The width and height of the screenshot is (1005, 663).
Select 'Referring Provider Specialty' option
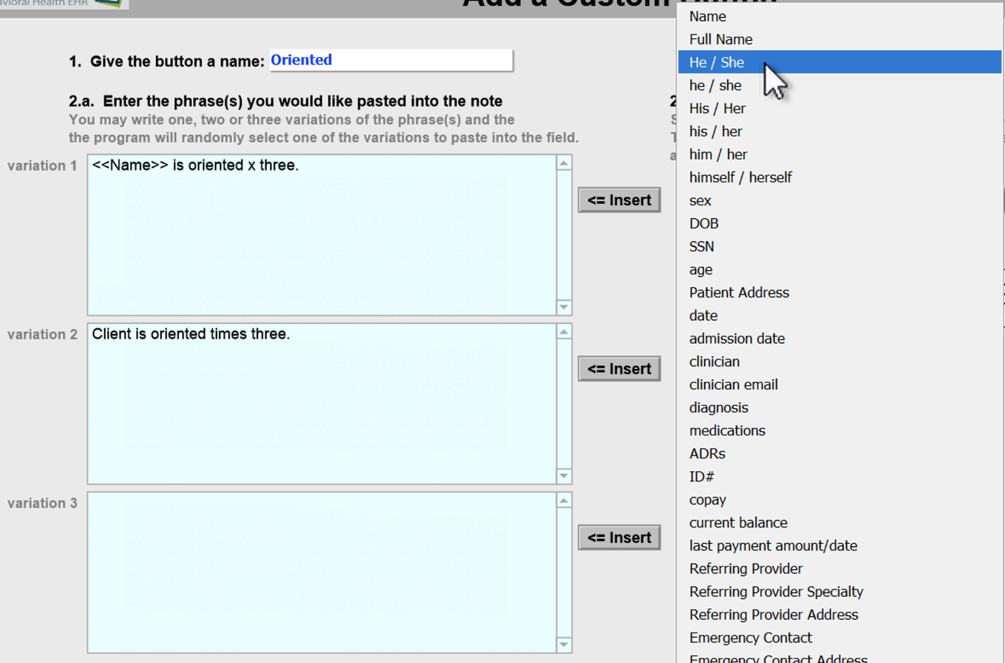click(776, 591)
